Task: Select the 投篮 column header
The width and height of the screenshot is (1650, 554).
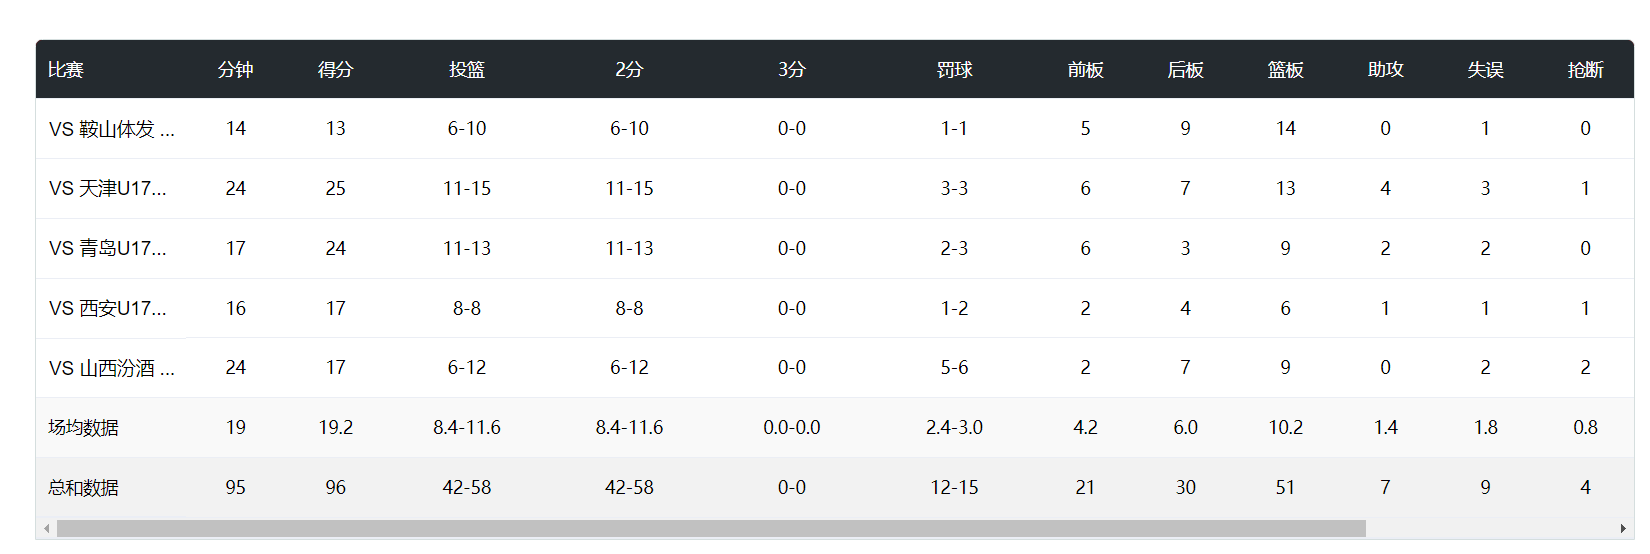Action: [467, 70]
